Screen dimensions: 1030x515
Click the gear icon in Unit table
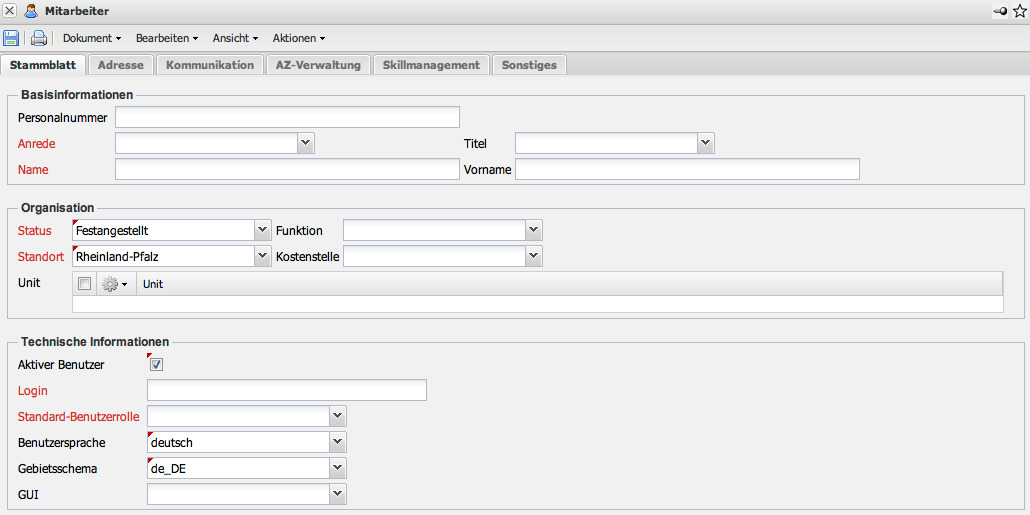point(114,284)
